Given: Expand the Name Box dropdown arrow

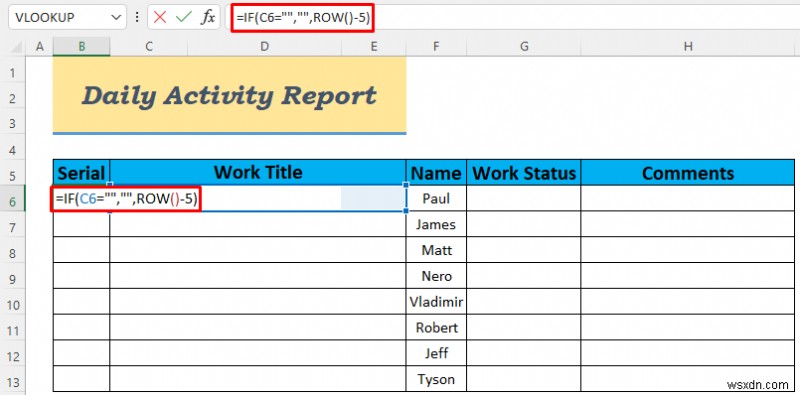Looking at the screenshot, I should tap(115, 18).
